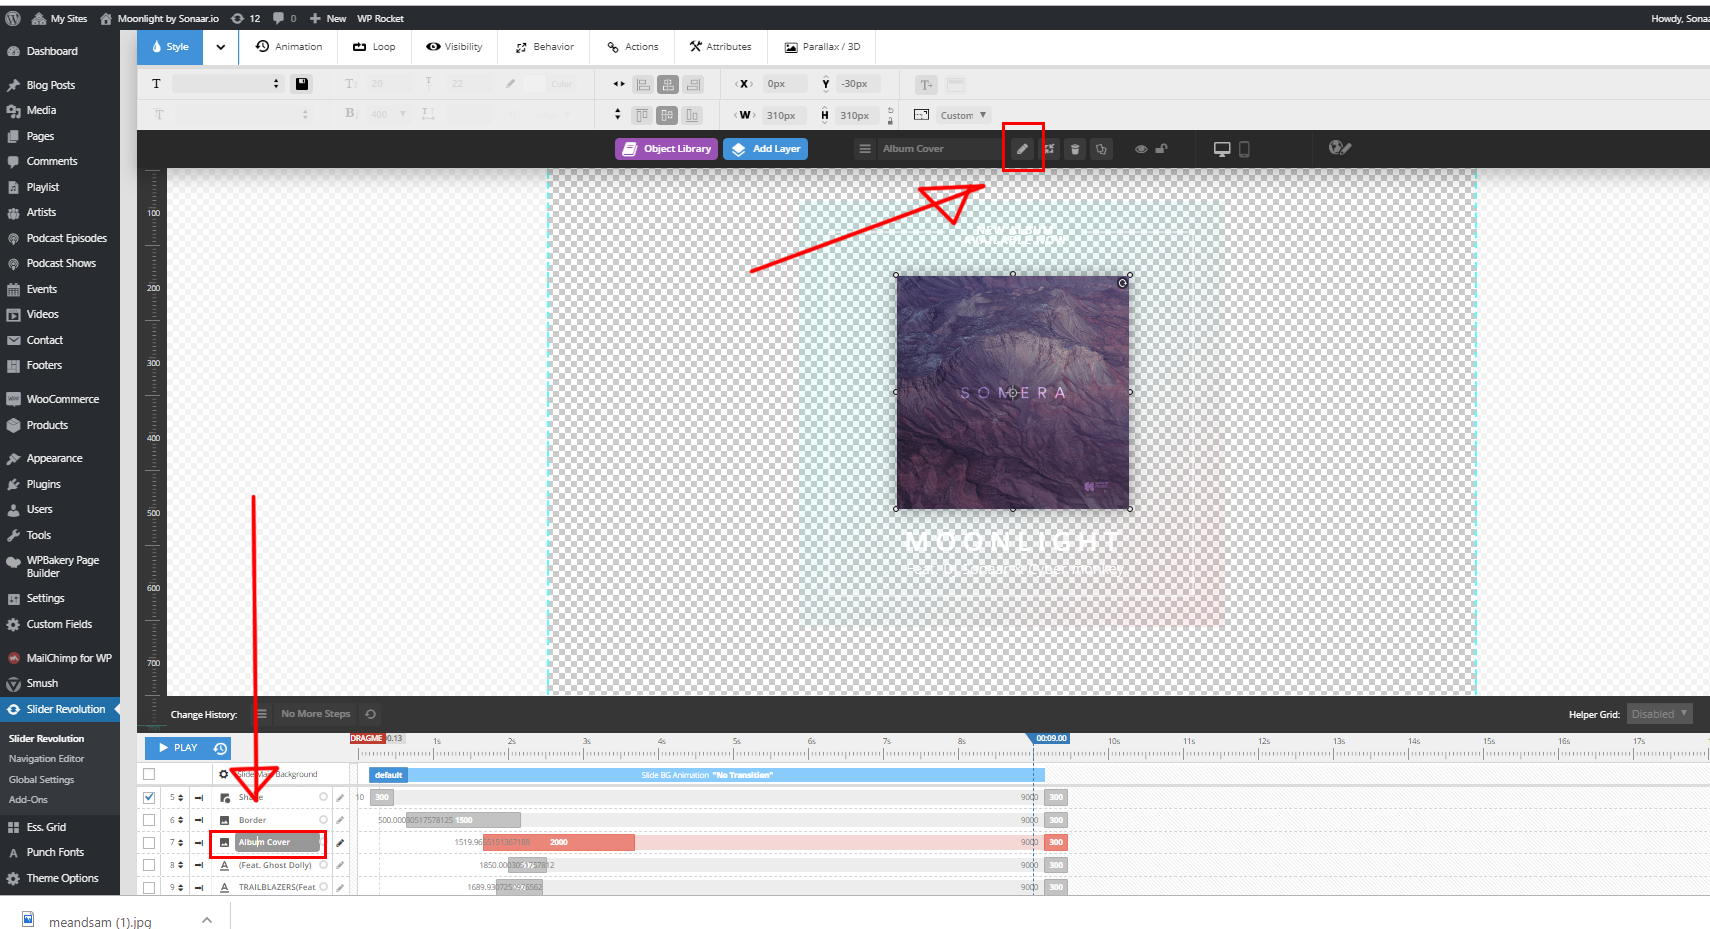
Task: Open Slide Main Background settings gear
Action: [x=223, y=774]
